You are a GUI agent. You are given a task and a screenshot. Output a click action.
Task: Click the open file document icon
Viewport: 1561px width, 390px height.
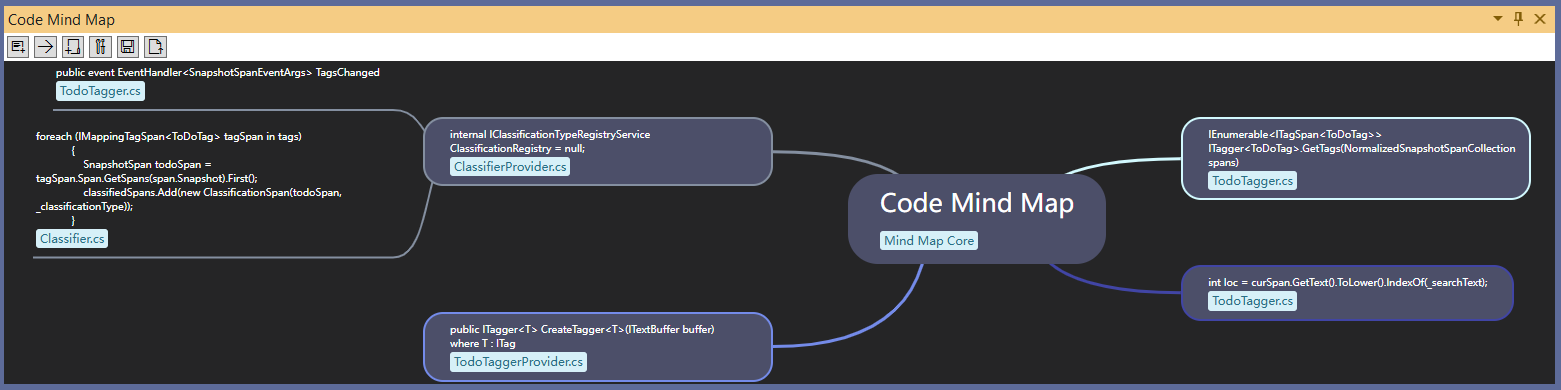(x=155, y=46)
